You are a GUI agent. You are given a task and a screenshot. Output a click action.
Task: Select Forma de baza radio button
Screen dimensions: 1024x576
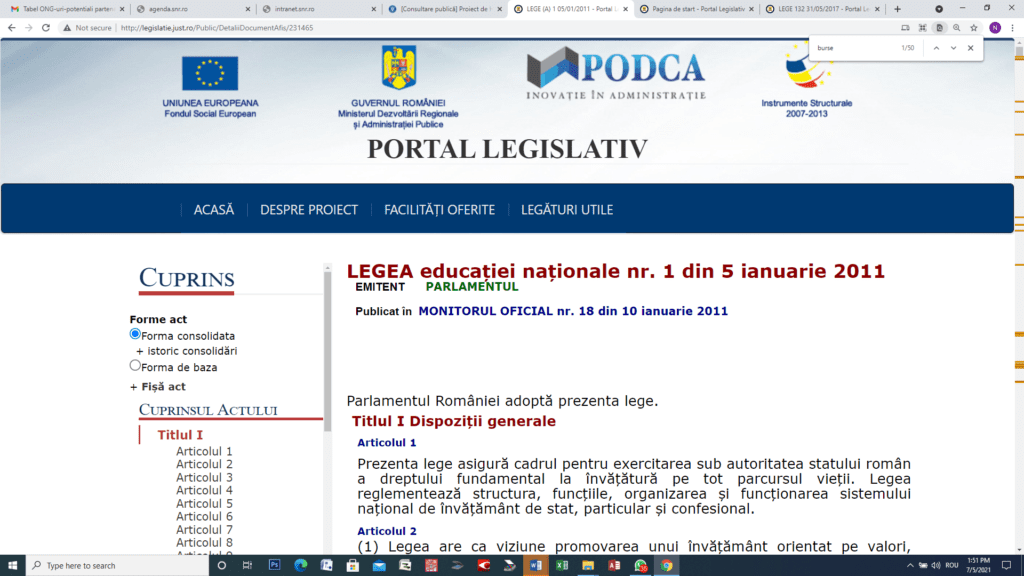[x=135, y=366]
